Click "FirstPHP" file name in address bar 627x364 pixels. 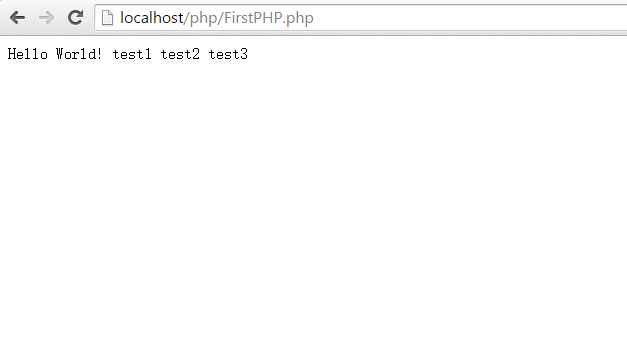pyautogui.click(x=253, y=18)
